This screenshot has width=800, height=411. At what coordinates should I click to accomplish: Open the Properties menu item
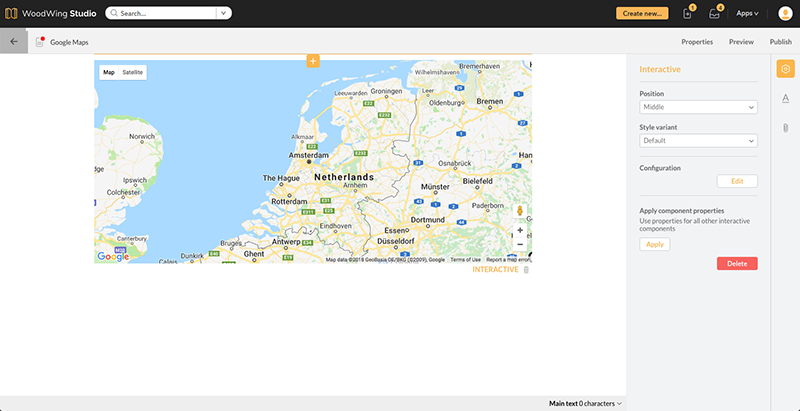tap(697, 42)
